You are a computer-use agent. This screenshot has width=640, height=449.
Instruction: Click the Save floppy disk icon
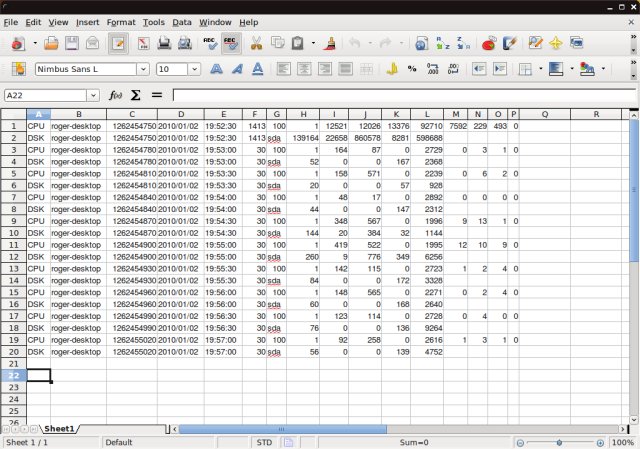click(72, 43)
